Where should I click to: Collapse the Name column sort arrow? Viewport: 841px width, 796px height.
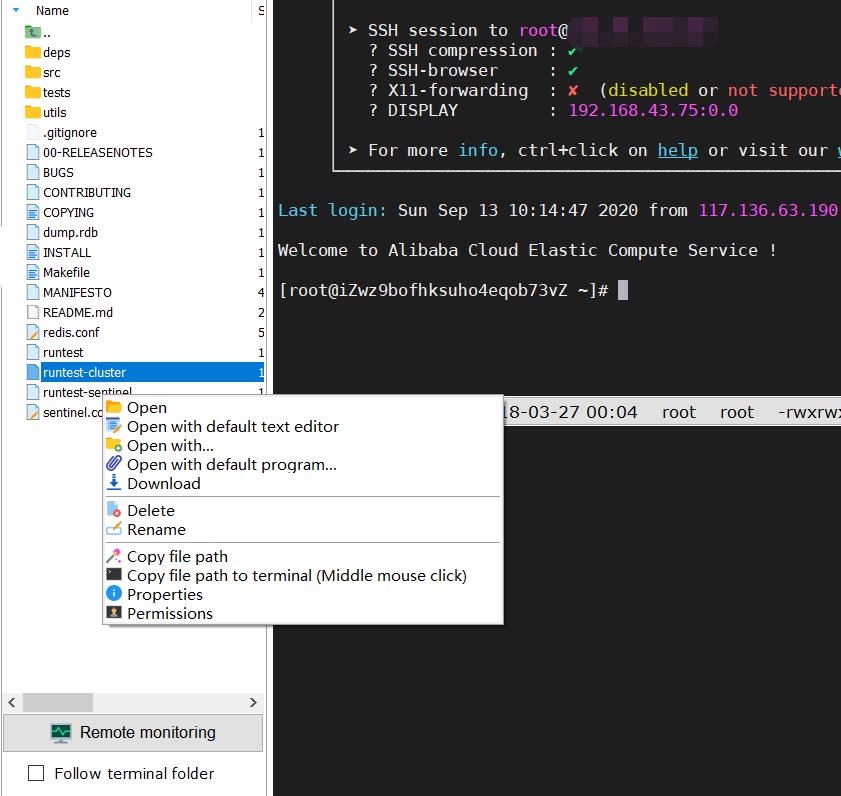tap(16, 10)
